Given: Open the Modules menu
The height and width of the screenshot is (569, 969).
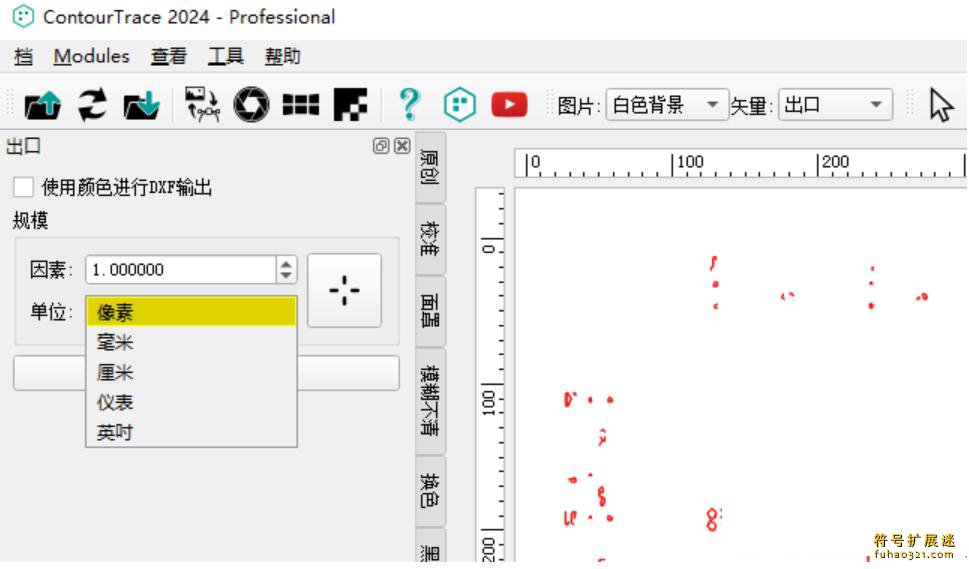Looking at the screenshot, I should tap(91, 56).
